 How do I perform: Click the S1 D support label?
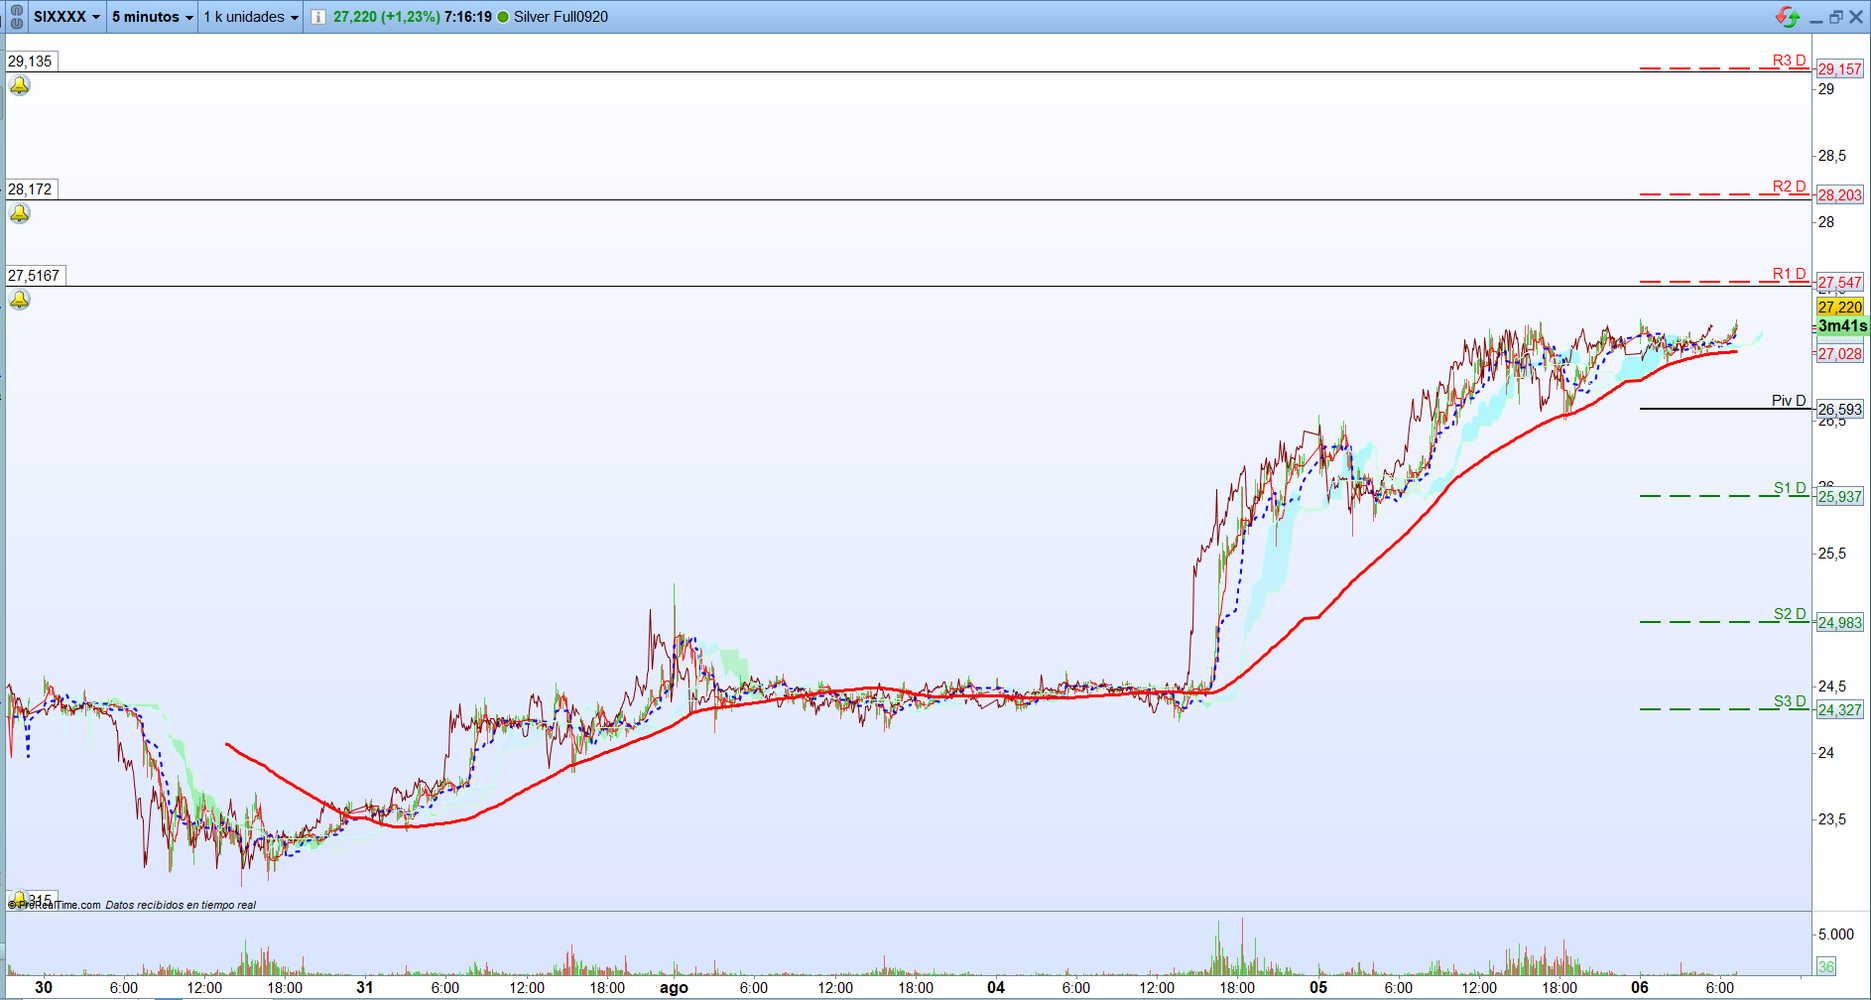1790,488
